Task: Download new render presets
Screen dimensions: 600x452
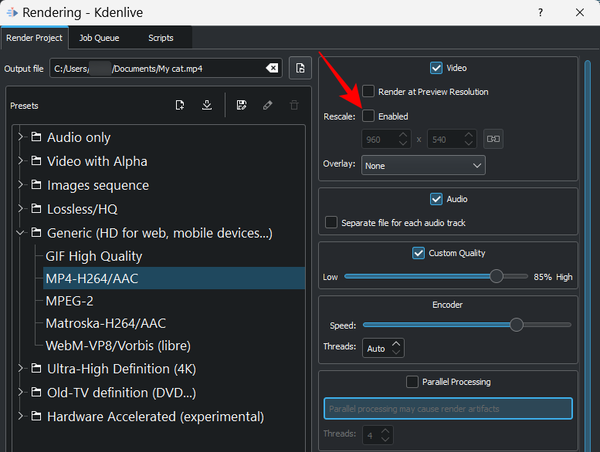Action: click(207, 105)
